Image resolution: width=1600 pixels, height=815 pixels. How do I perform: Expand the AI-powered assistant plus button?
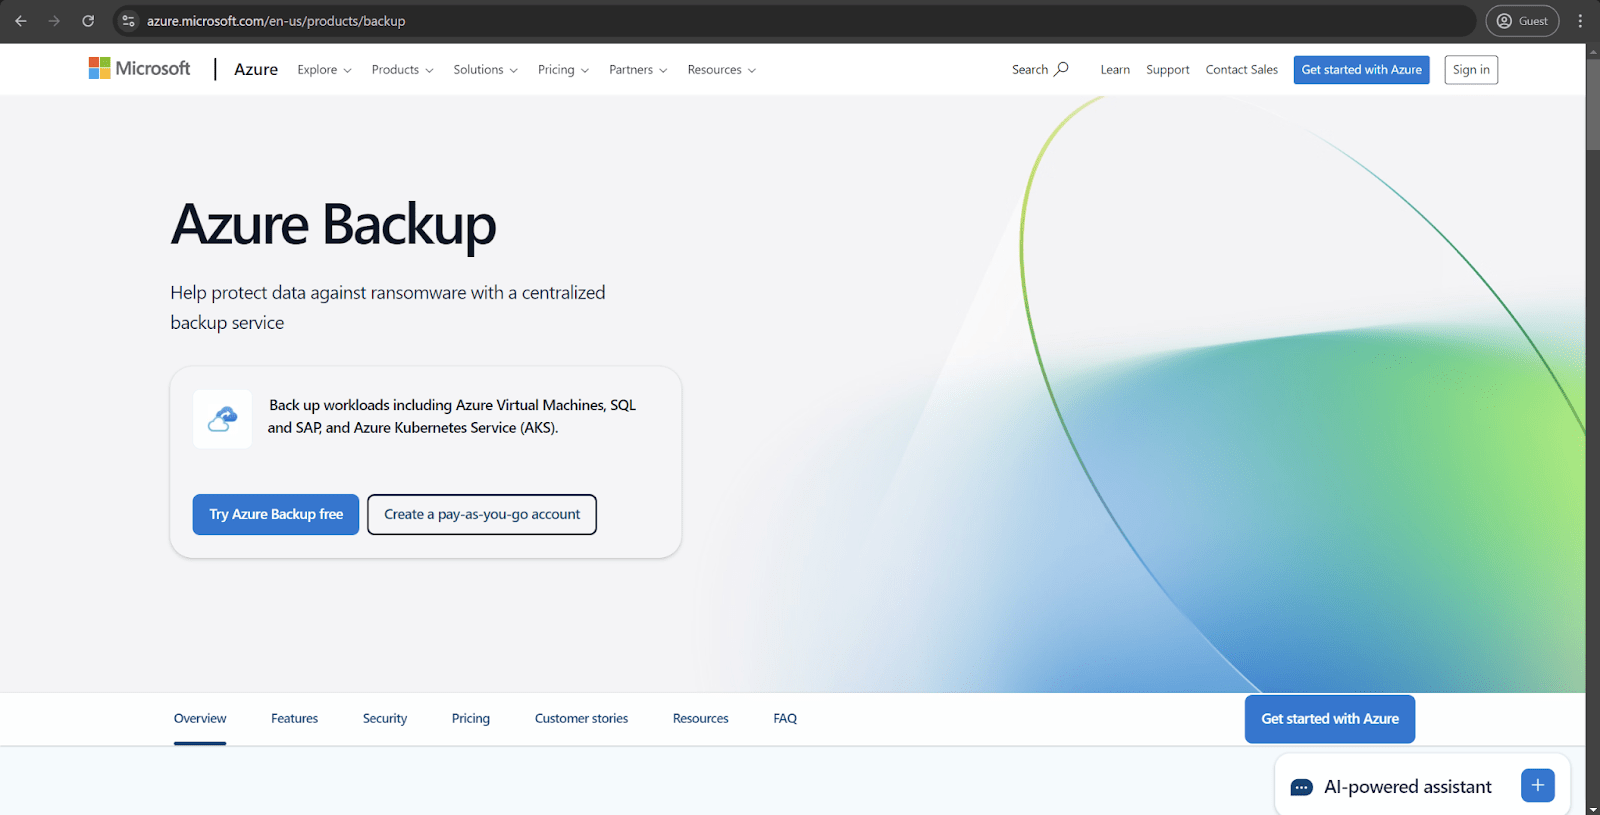pyautogui.click(x=1537, y=786)
